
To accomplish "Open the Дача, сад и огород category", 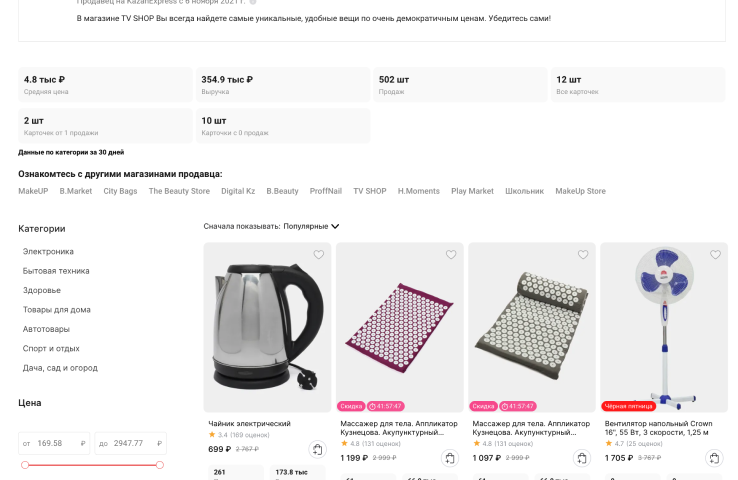I will (60, 368).
